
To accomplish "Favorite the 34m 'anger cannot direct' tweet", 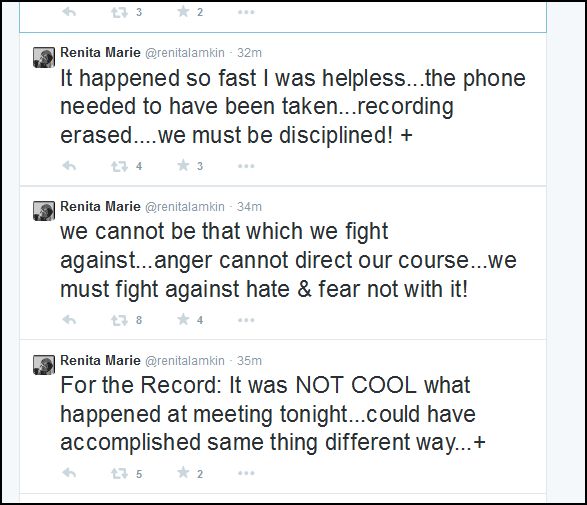I will [x=183, y=319].
